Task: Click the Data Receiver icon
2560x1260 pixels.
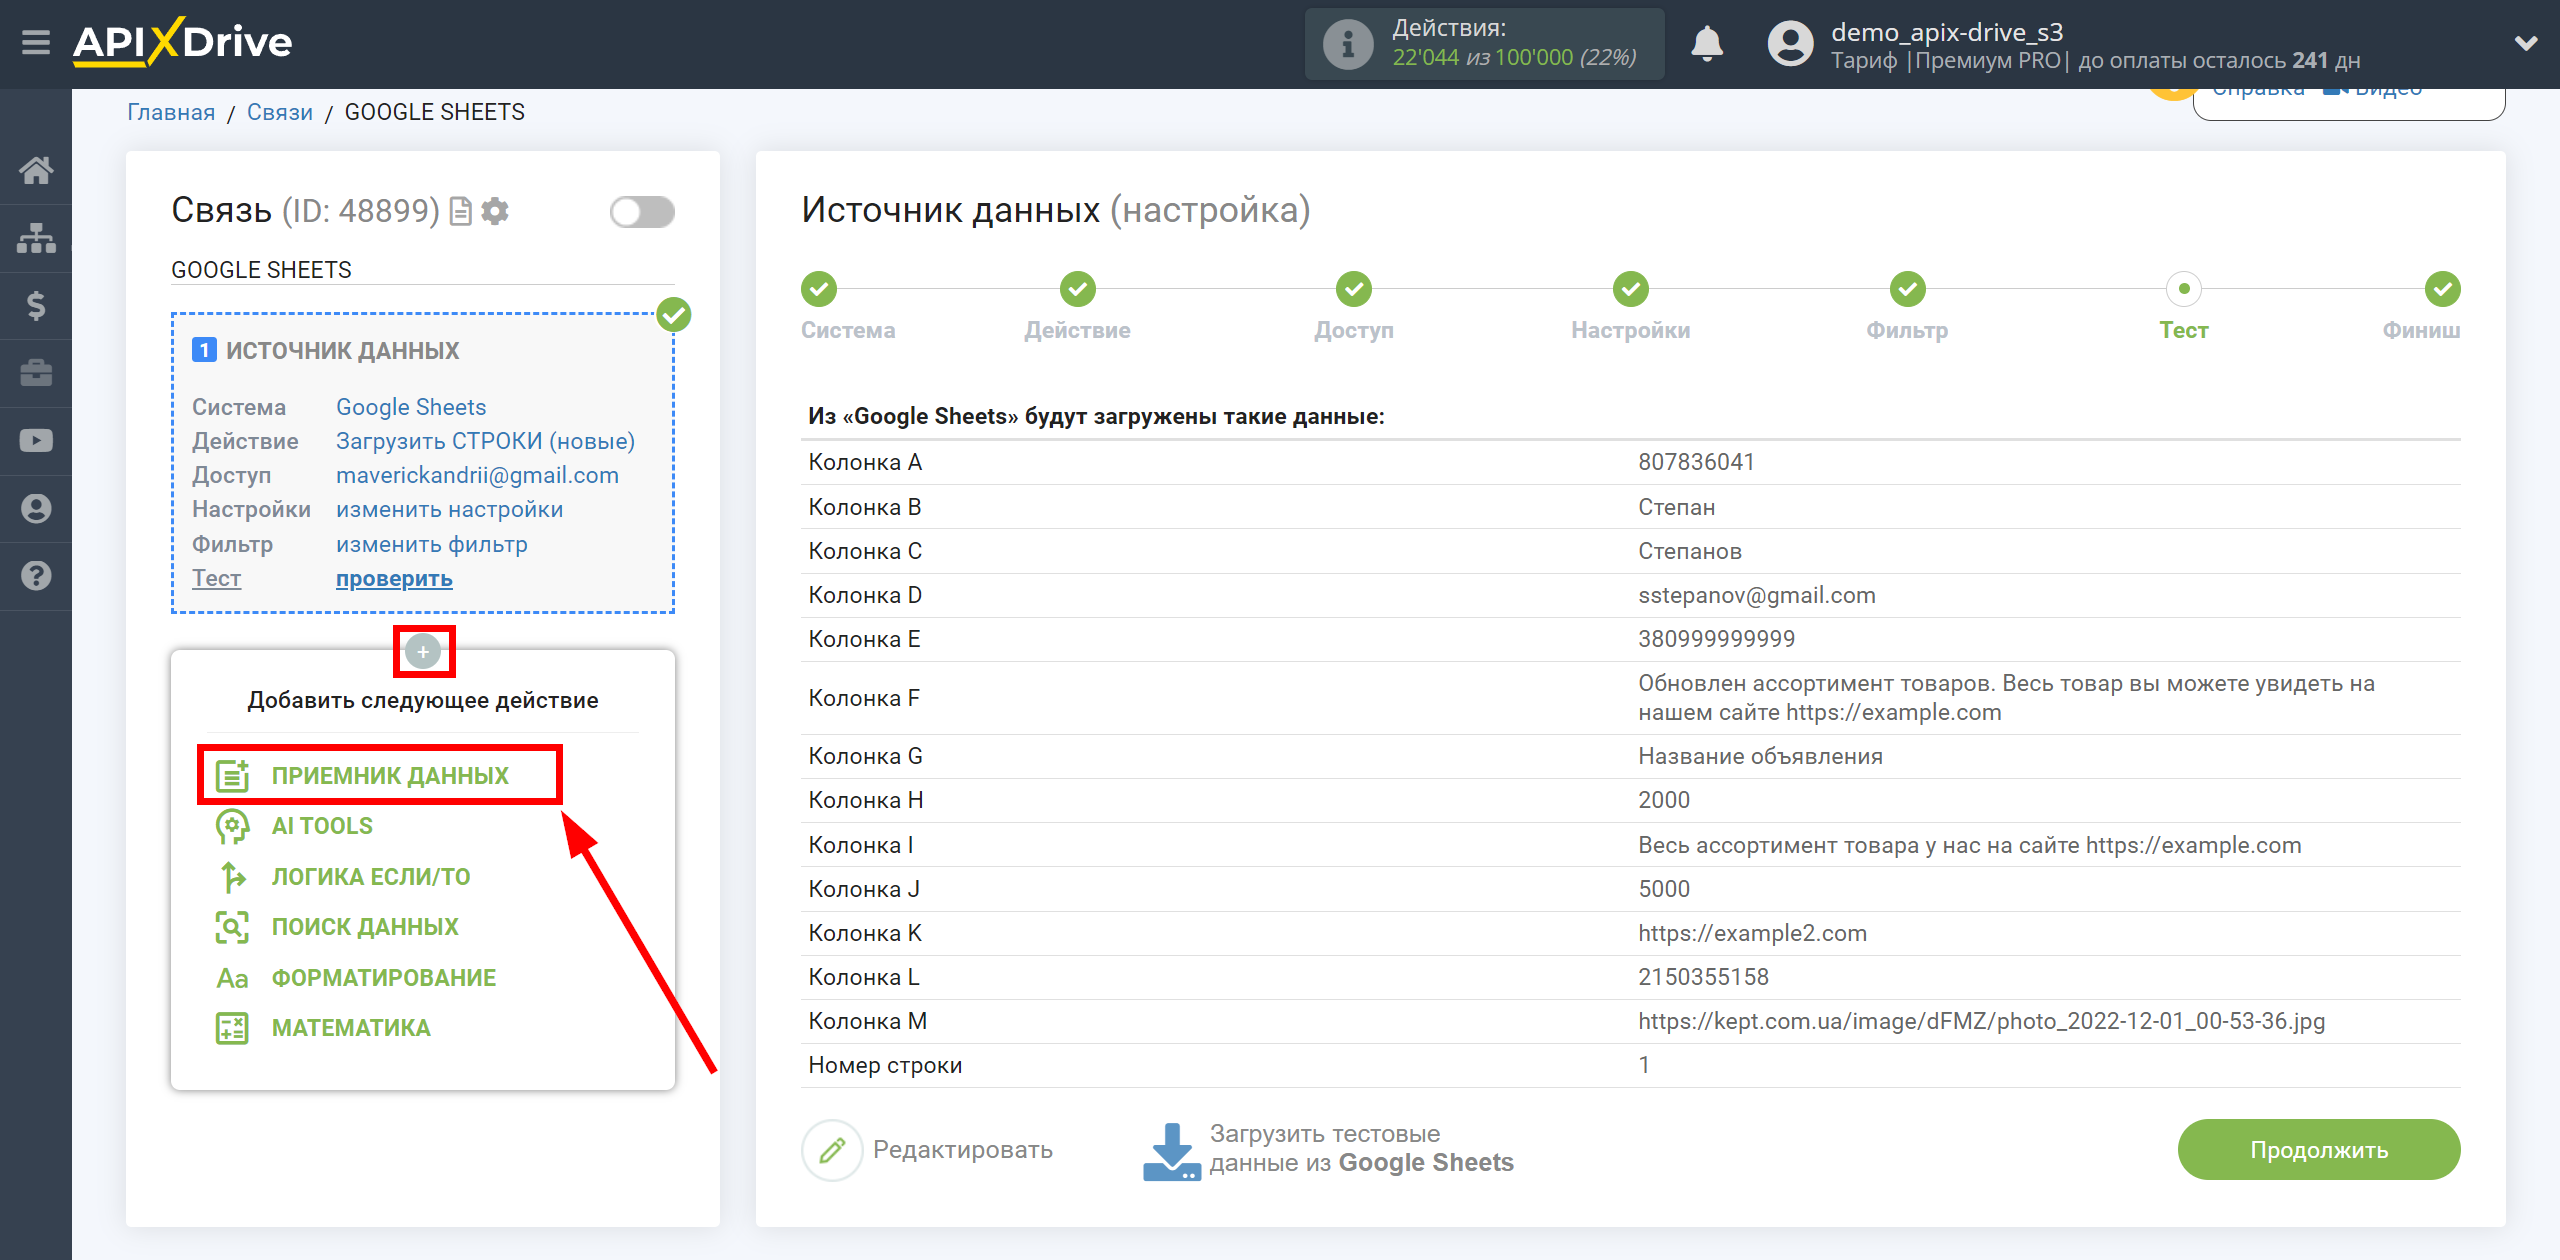Action: coord(232,775)
